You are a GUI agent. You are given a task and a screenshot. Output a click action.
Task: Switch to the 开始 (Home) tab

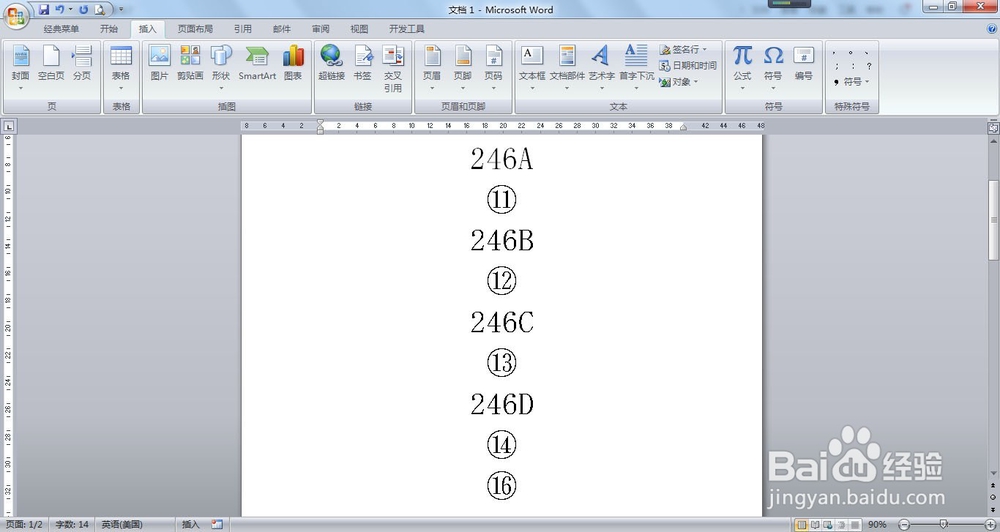(x=109, y=29)
